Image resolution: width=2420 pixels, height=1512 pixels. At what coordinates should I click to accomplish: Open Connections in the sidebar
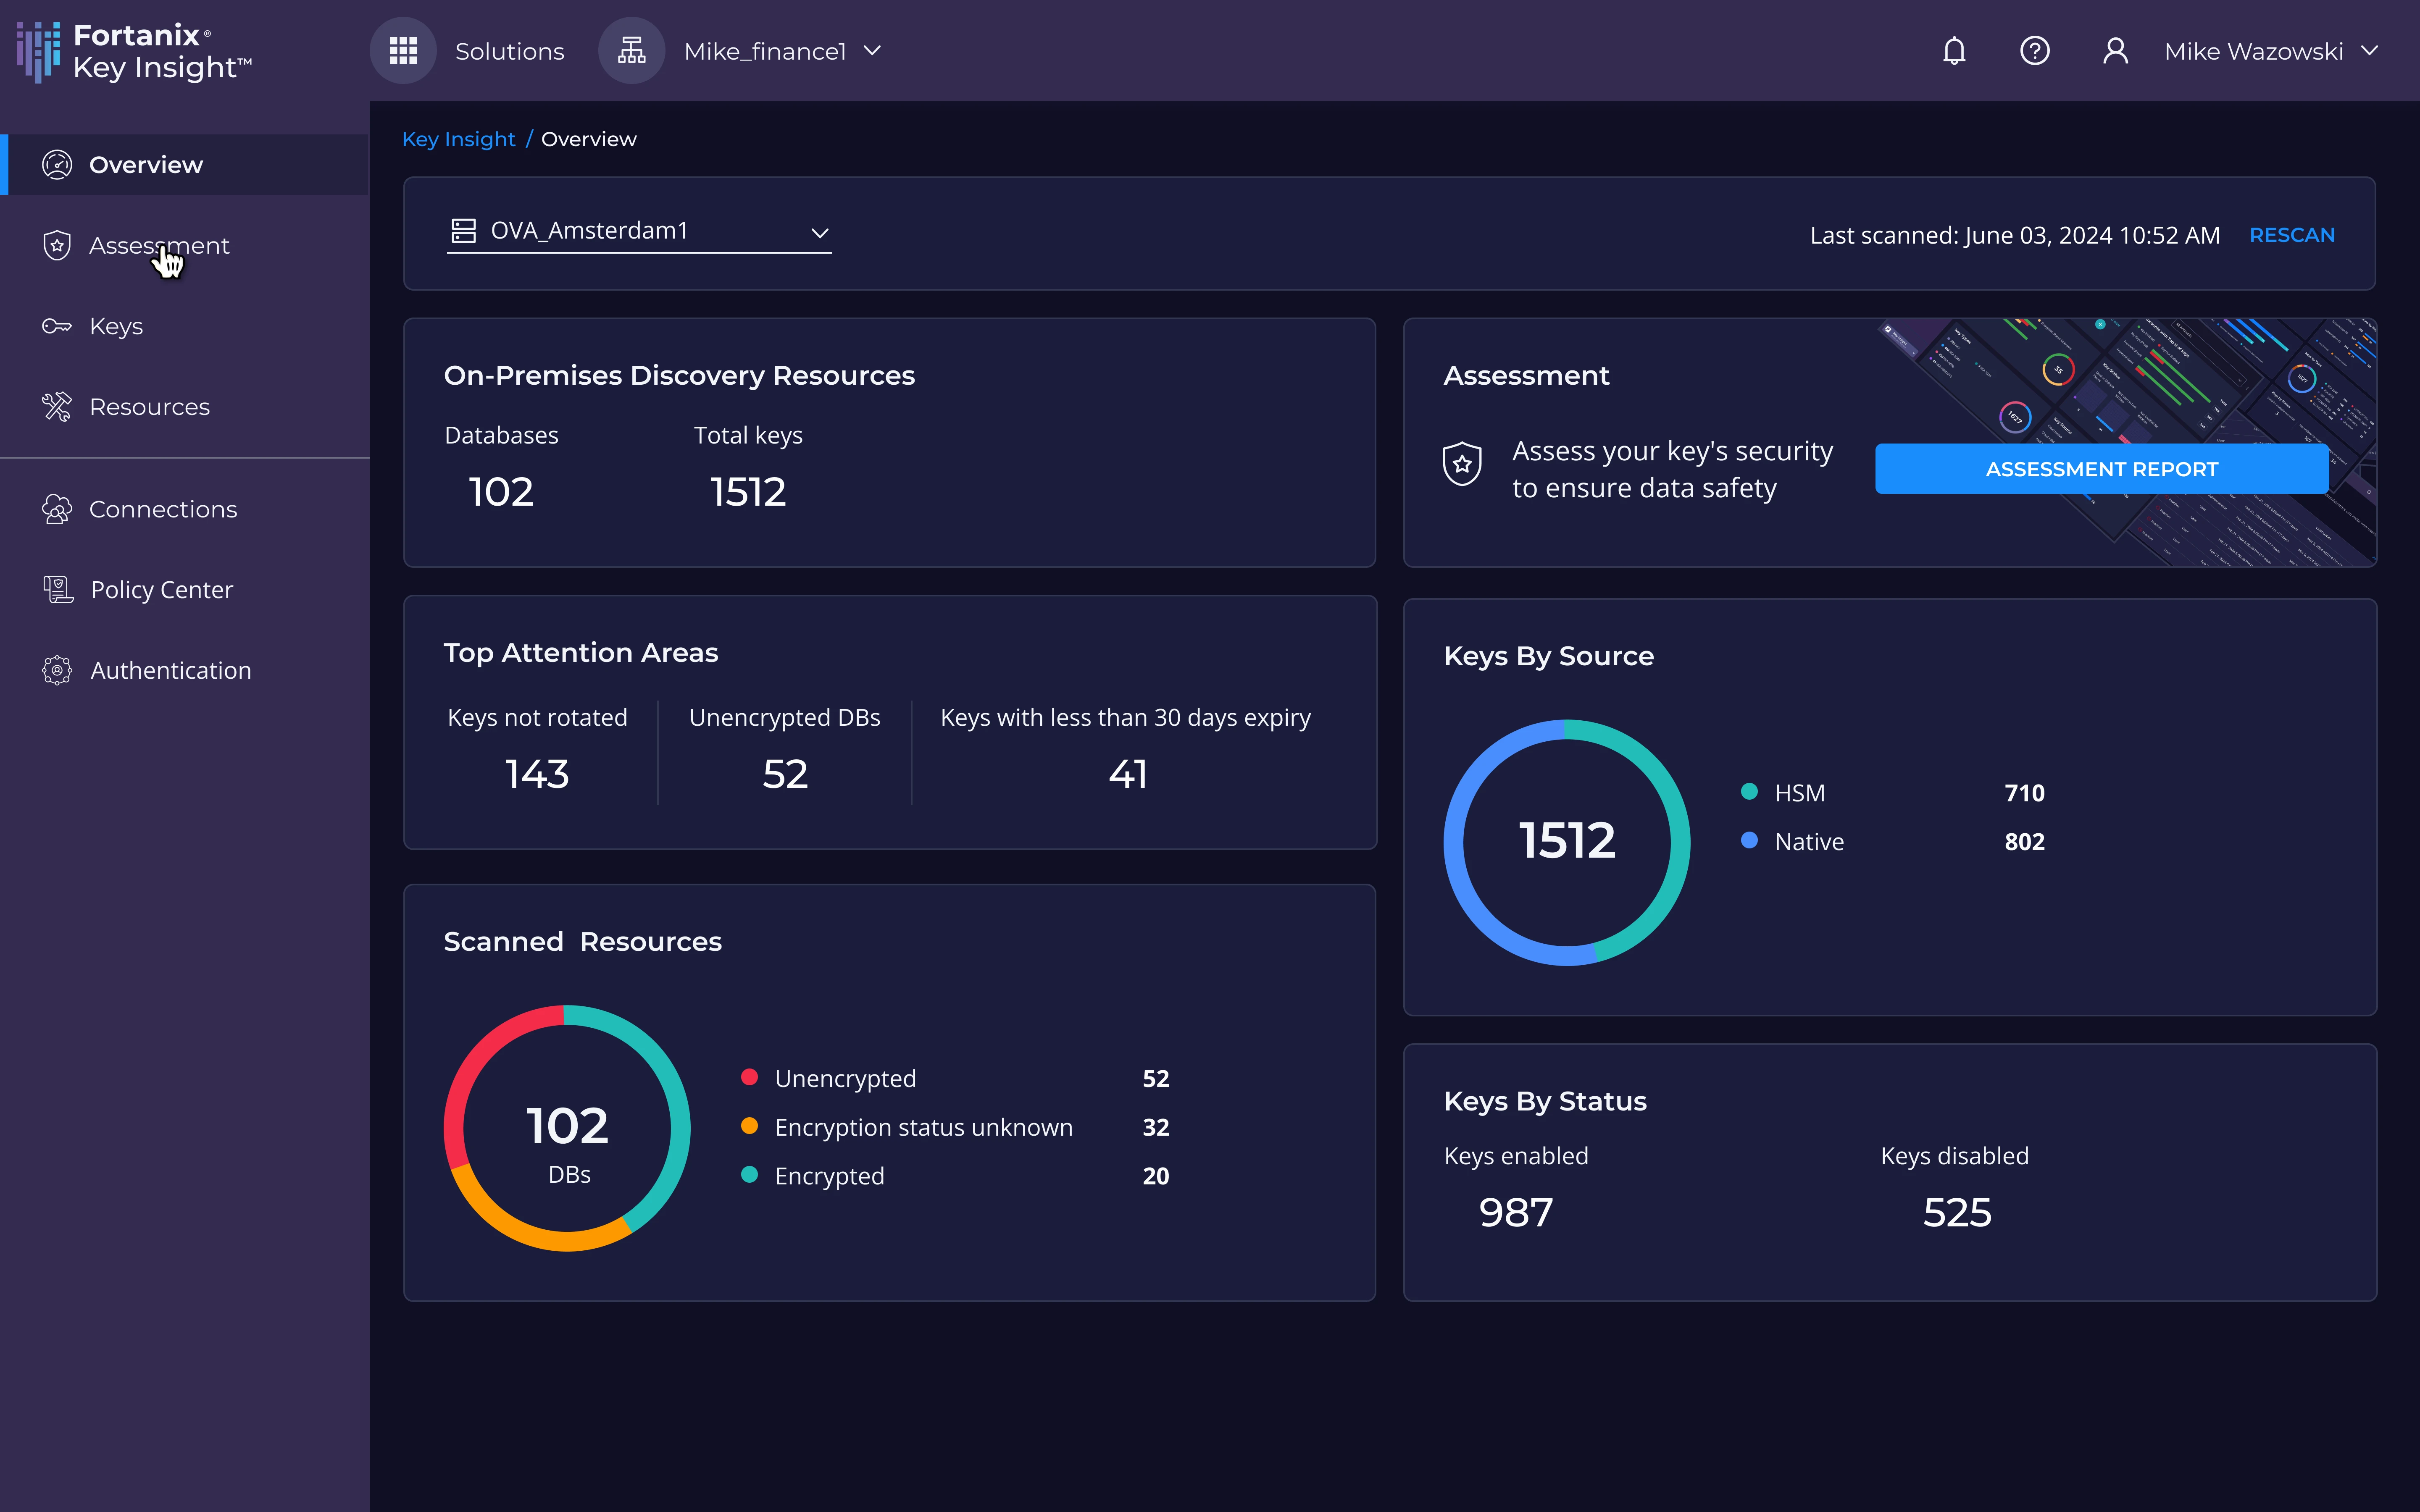(185, 509)
